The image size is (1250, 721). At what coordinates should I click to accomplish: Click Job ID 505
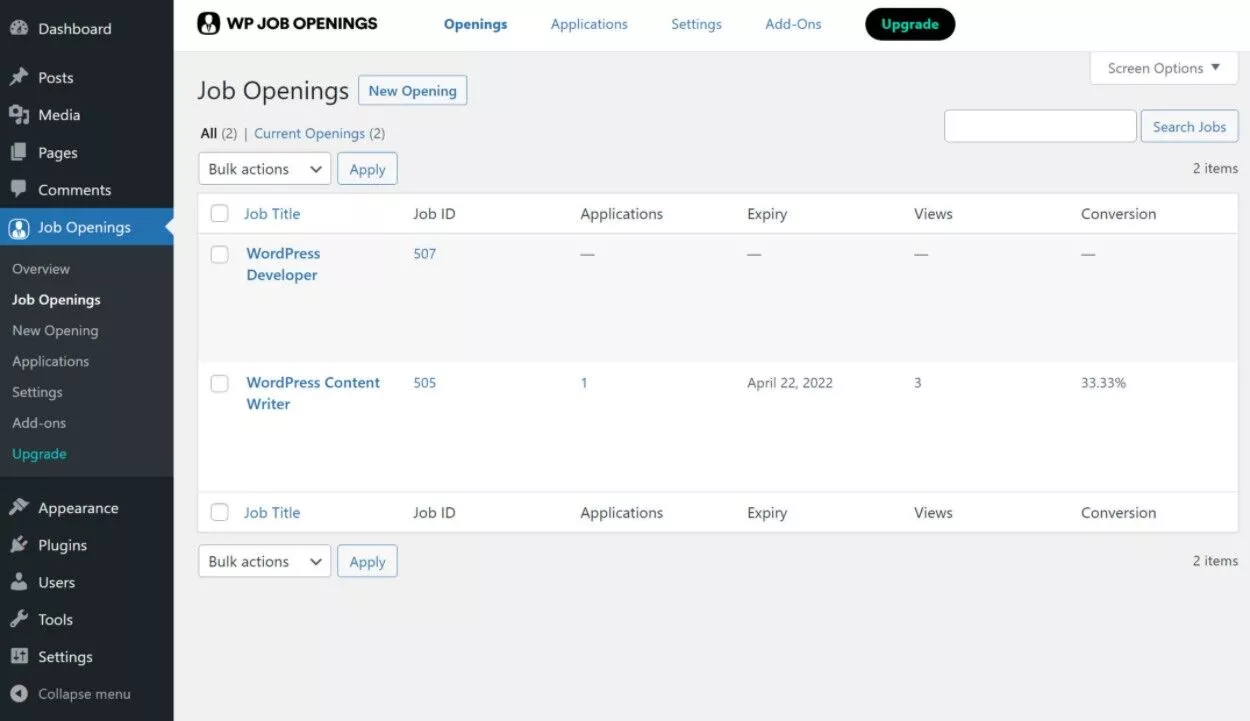(425, 383)
